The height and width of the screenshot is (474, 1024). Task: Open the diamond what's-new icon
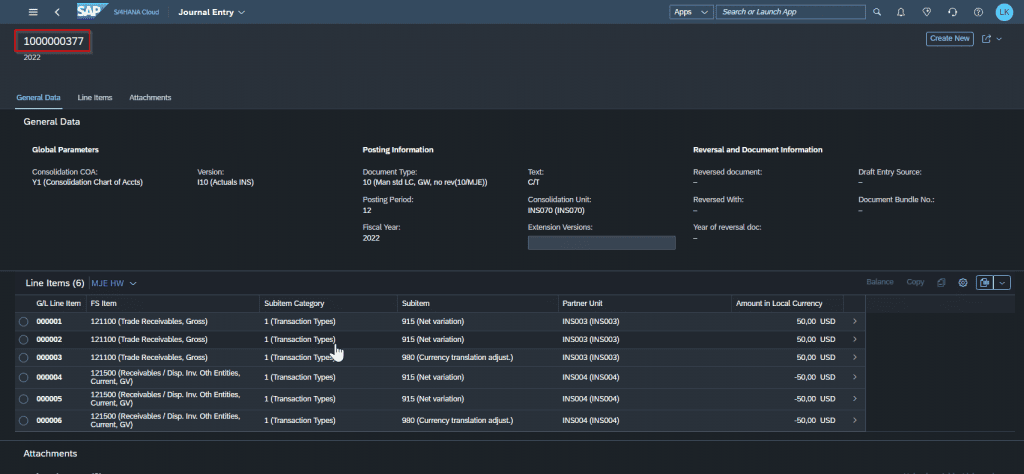(x=926, y=12)
